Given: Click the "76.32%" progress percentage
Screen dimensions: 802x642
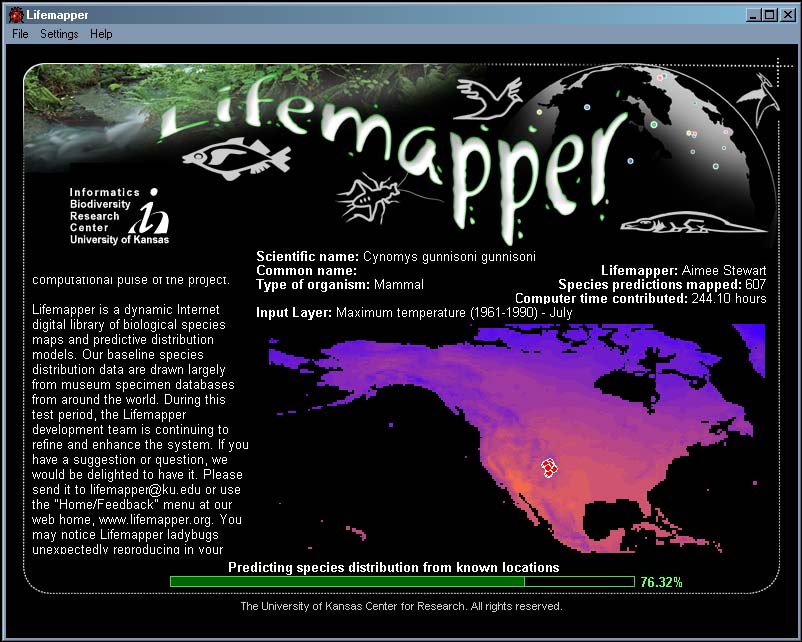Looking at the screenshot, I should pos(661,582).
